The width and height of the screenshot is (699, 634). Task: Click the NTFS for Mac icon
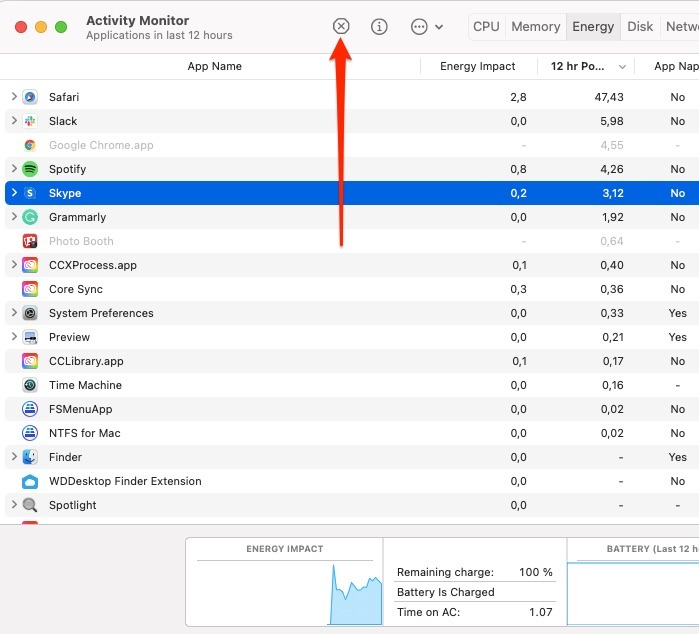click(x=30, y=433)
